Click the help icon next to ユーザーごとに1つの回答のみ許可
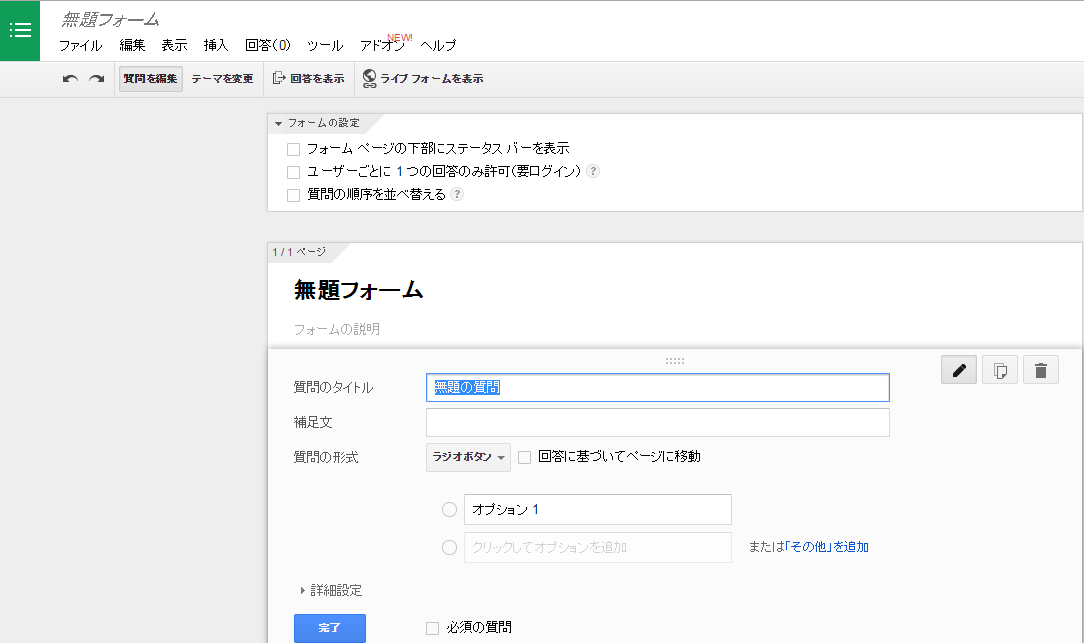 [592, 171]
